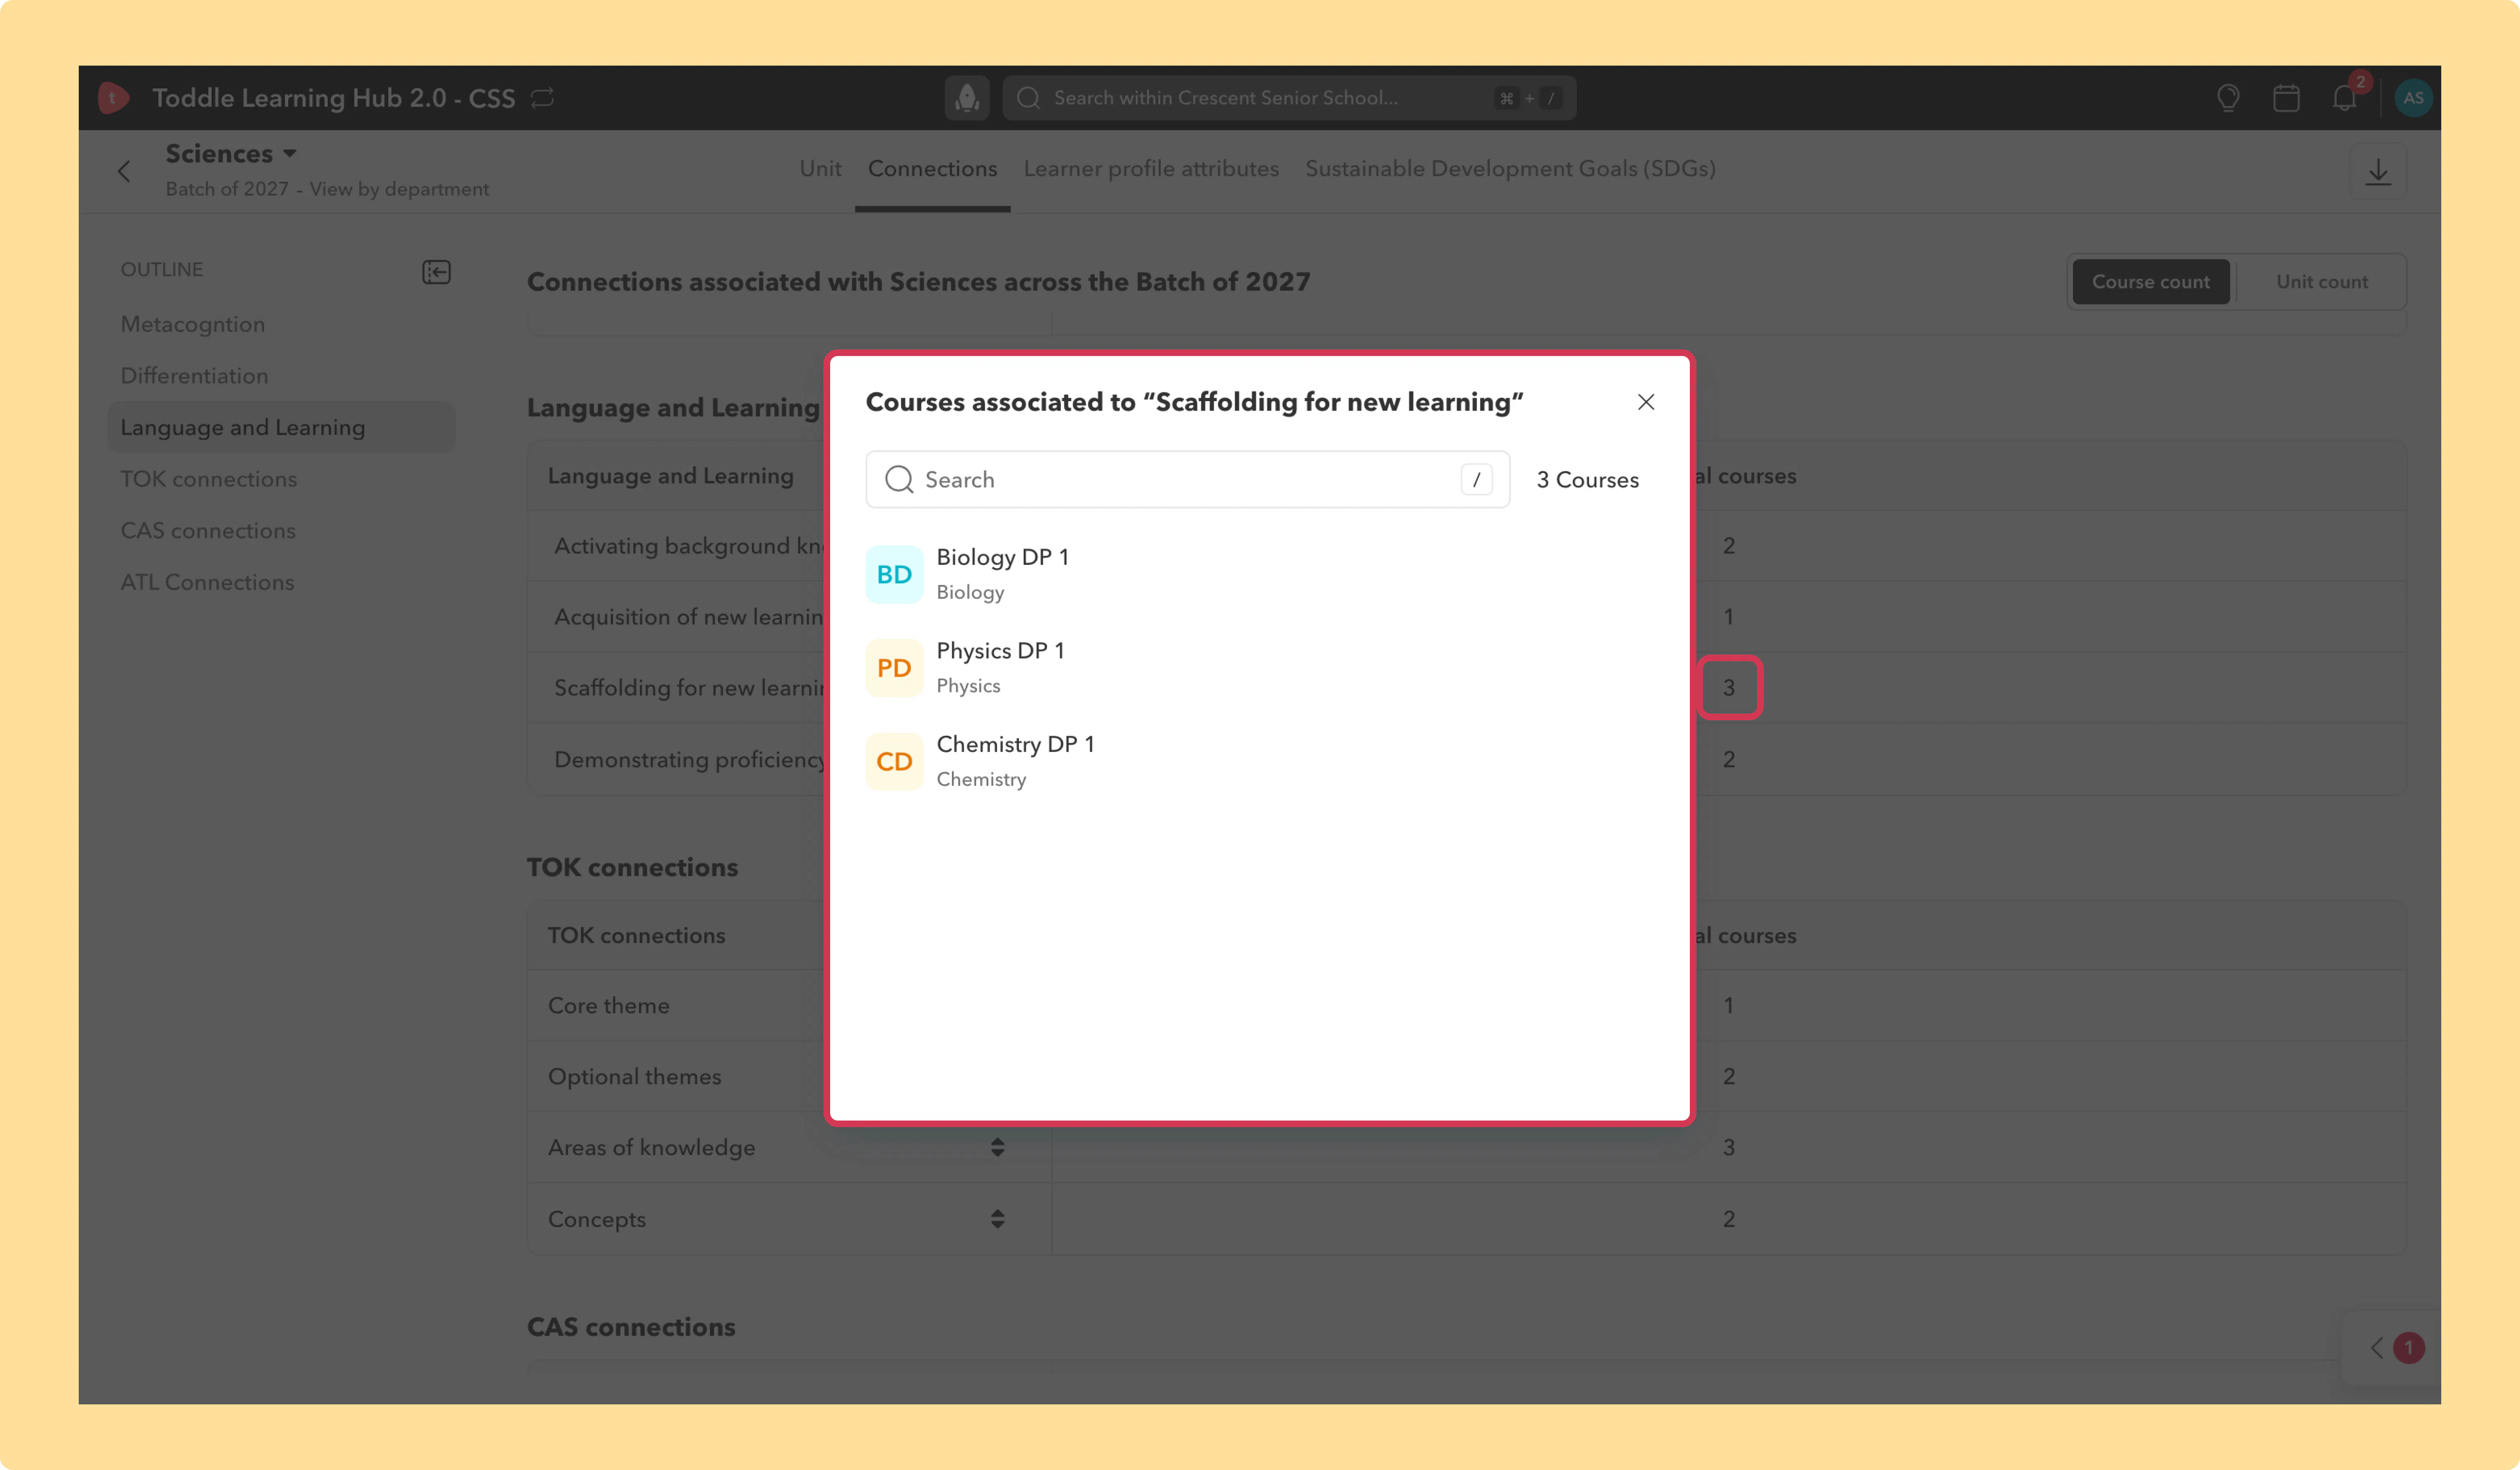Screen dimensions: 2520x1470
Task: Click the count 2 for Concepts
Action: 1728,1219
